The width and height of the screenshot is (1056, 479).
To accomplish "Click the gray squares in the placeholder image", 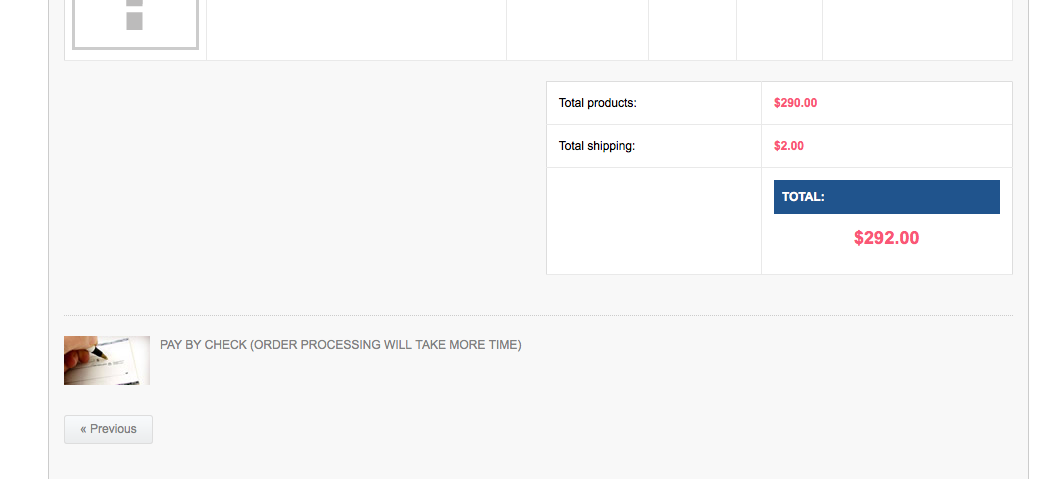I will pos(135,16).
